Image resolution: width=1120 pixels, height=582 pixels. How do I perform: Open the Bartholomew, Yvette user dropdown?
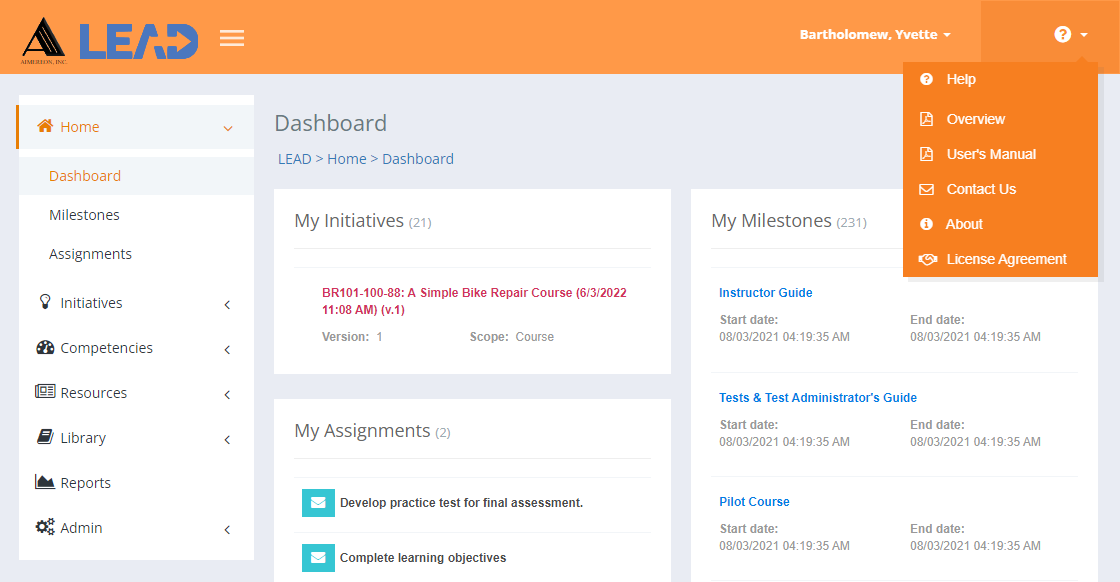pos(875,34)
